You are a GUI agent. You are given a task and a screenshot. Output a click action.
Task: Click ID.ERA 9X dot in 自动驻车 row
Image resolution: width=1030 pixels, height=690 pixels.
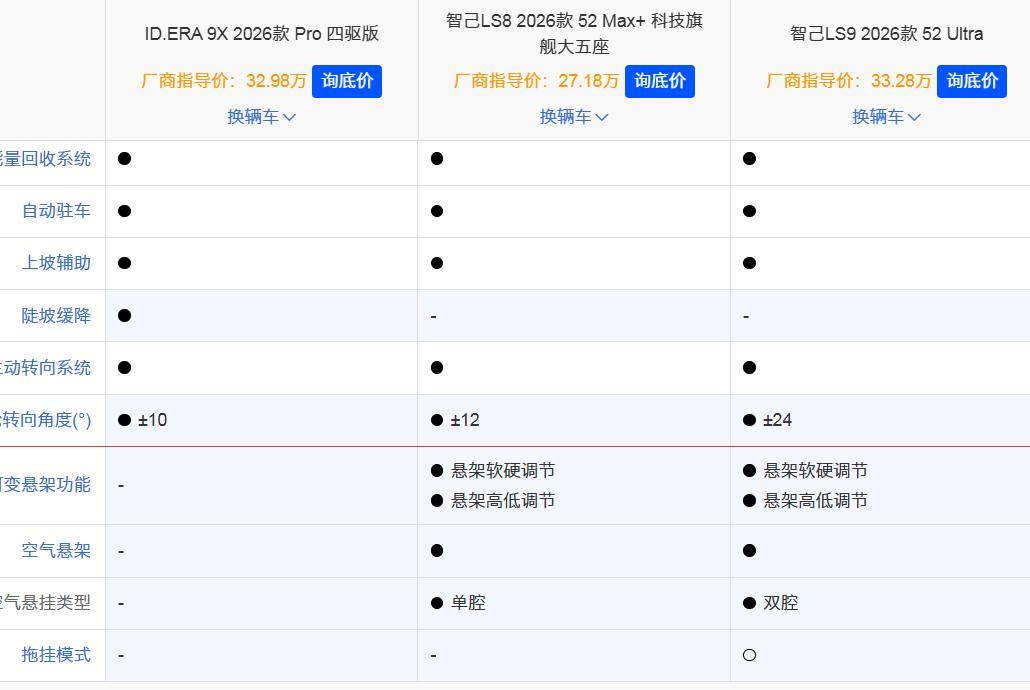click(x=125, y=211)
